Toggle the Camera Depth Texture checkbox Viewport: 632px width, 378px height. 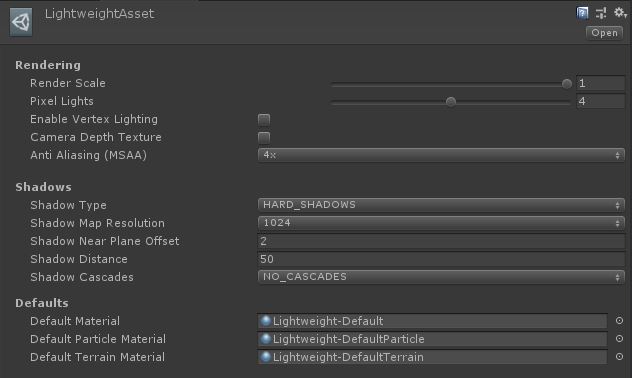(264, 138)
